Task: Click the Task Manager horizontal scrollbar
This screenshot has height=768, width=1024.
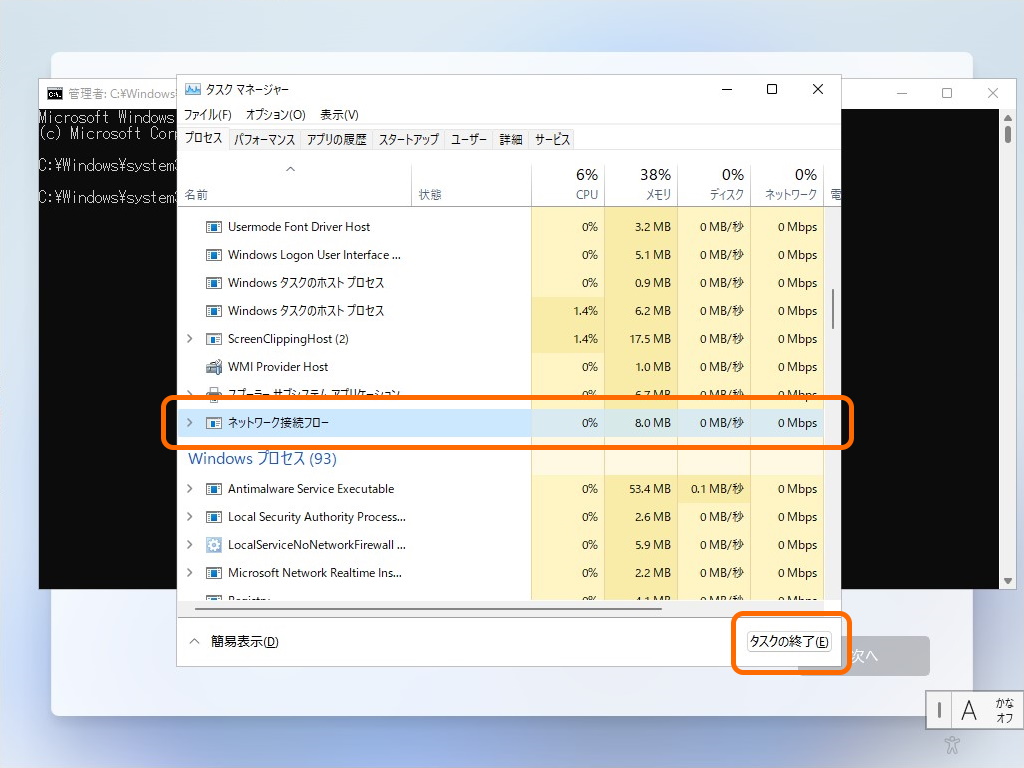Action: (428, 609)
